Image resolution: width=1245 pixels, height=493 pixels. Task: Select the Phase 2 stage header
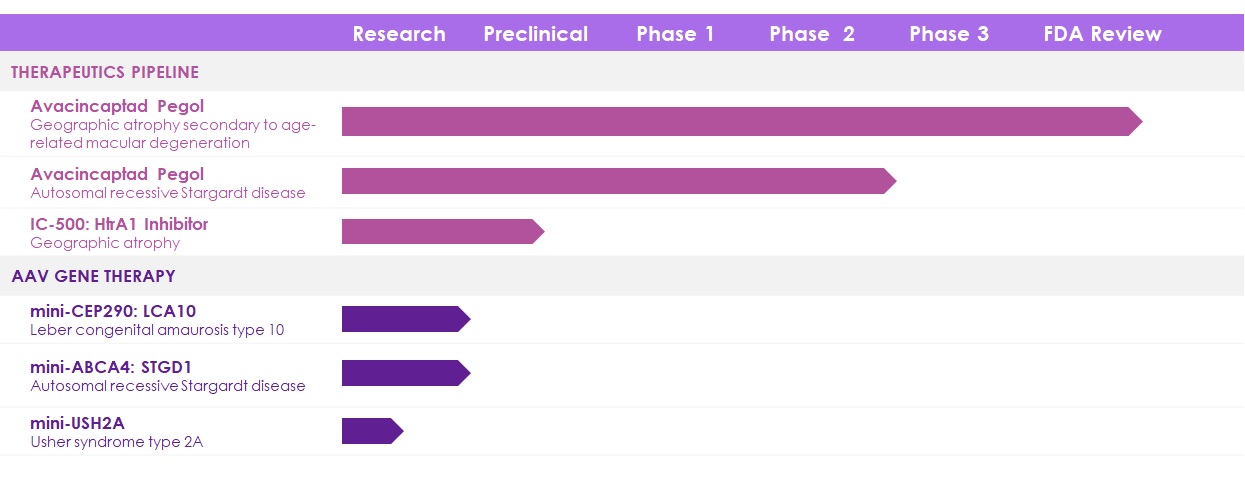[x=812, y=34]
